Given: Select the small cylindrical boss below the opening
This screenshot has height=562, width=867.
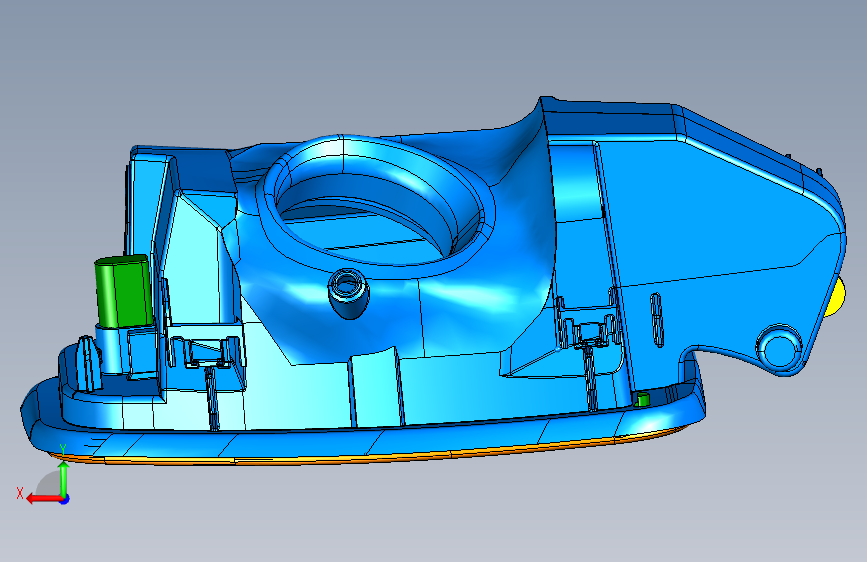Looking at the screenshot, I should tap(348, 293).
